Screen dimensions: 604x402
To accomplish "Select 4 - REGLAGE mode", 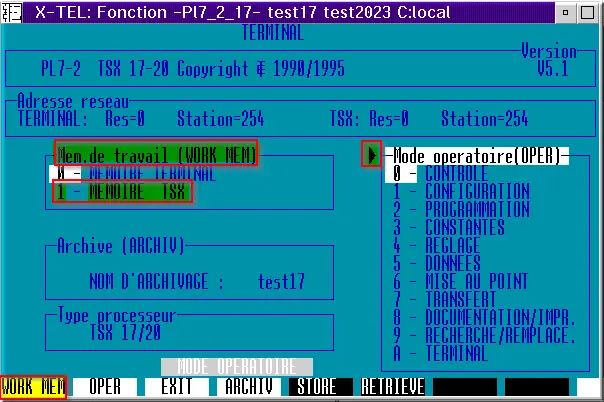I will coord(436,245).
